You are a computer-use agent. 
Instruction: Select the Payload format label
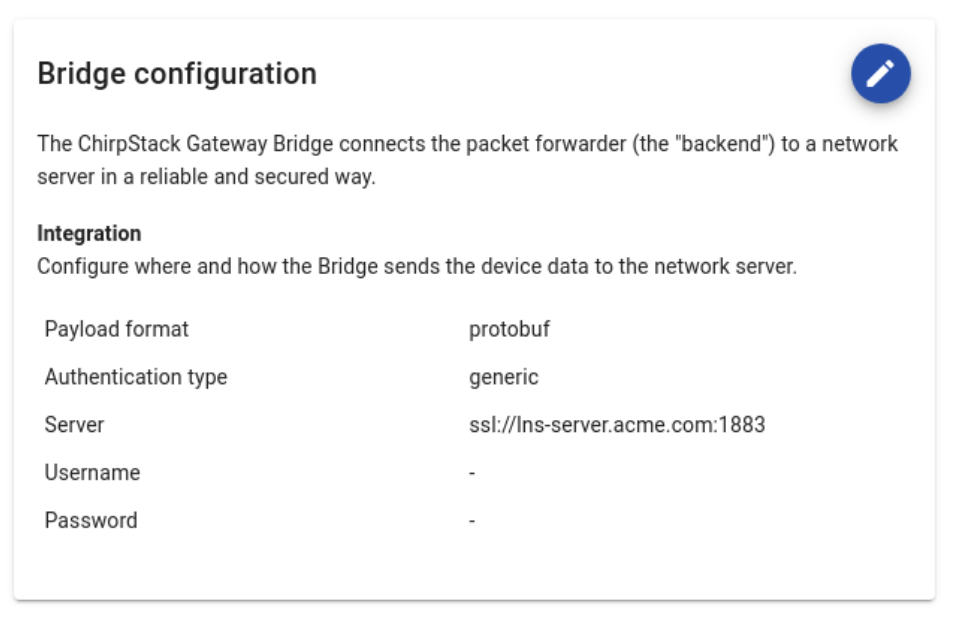(116, 329)
